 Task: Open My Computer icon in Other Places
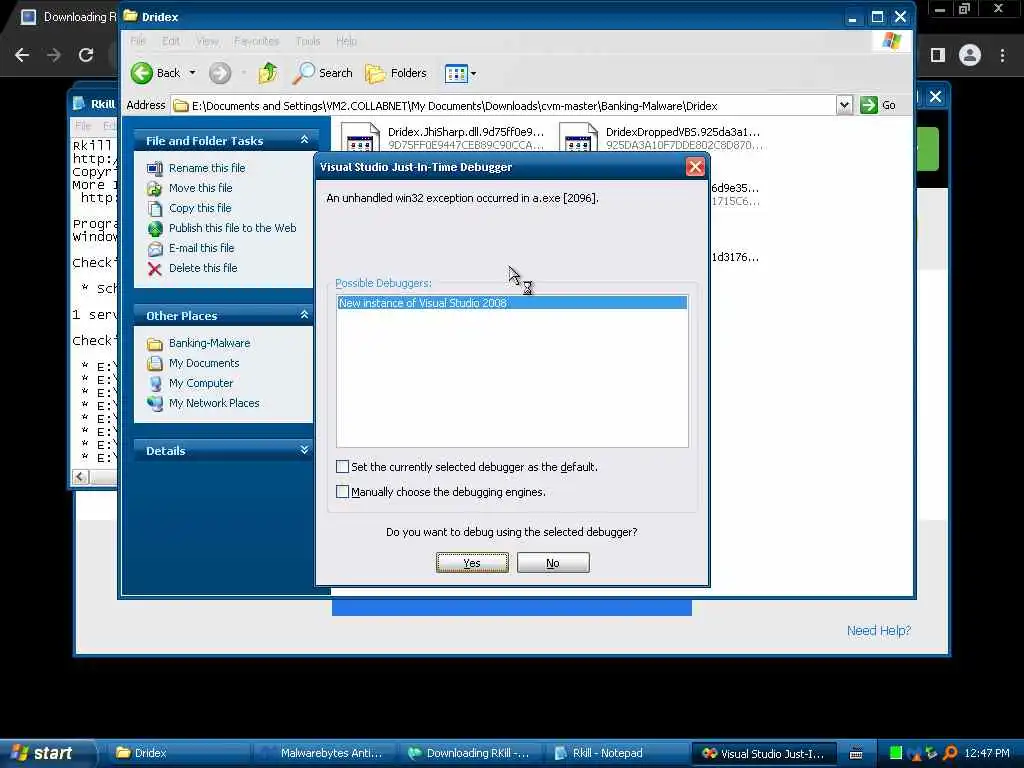(155, 383)
